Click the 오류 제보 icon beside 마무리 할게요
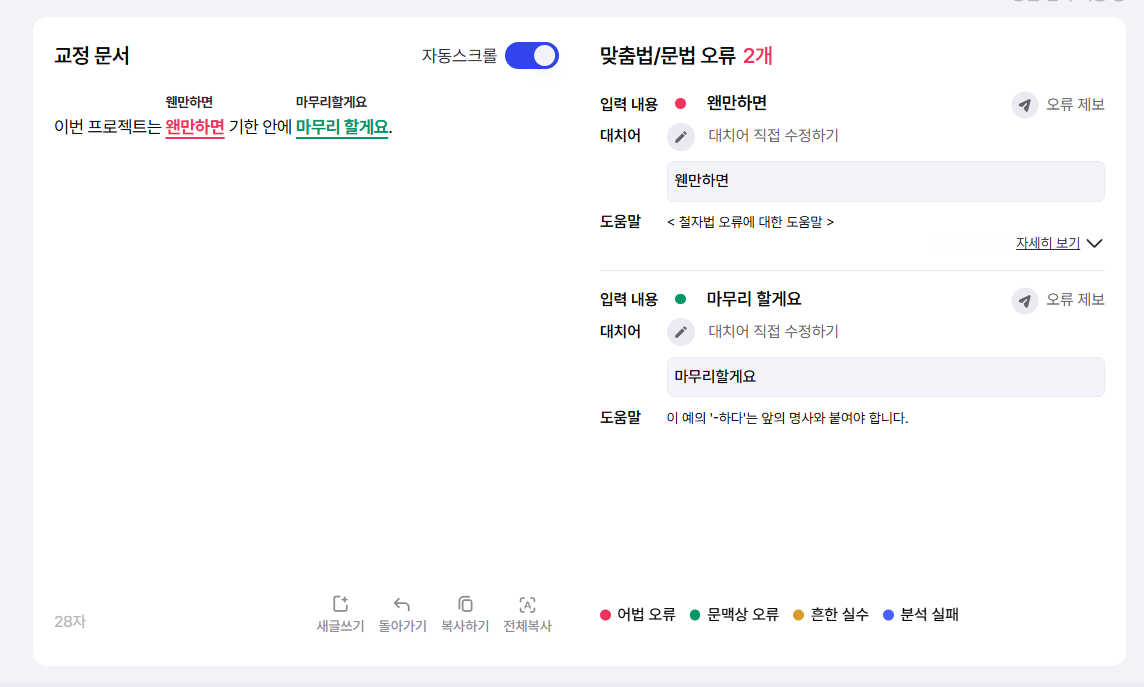Screen dimensions: 1144x687 click(x=1024, y=301)
